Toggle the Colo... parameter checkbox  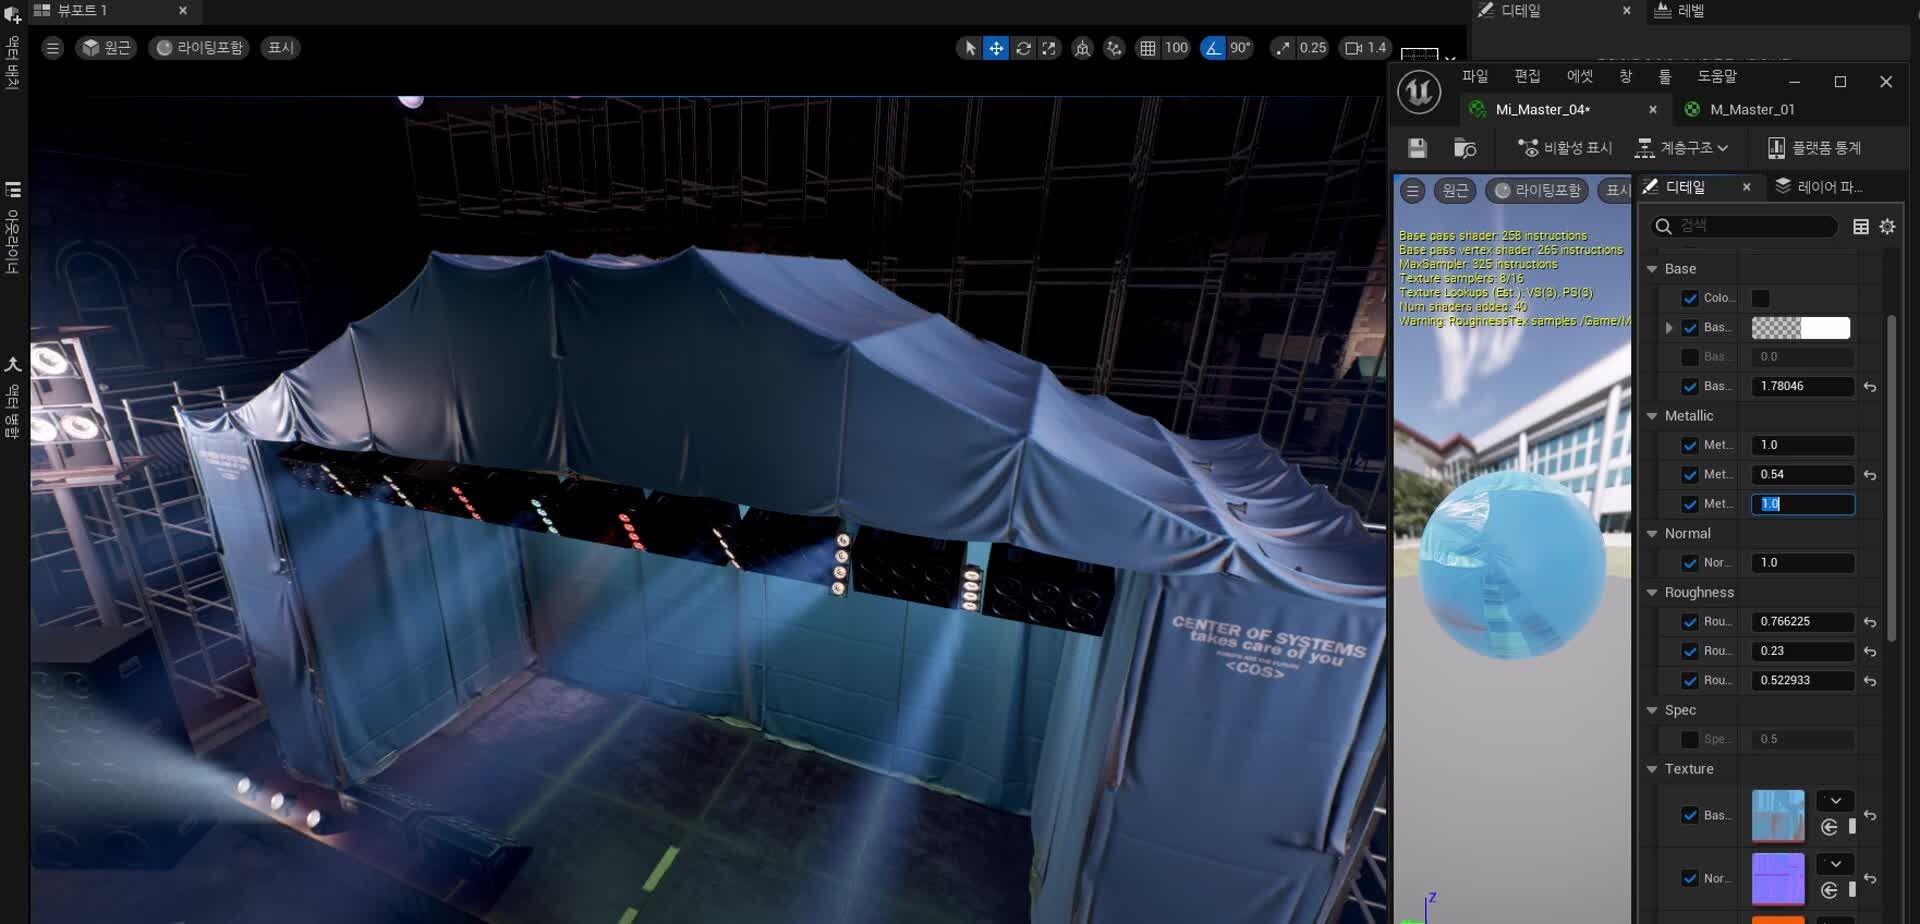click(1690, 298)
